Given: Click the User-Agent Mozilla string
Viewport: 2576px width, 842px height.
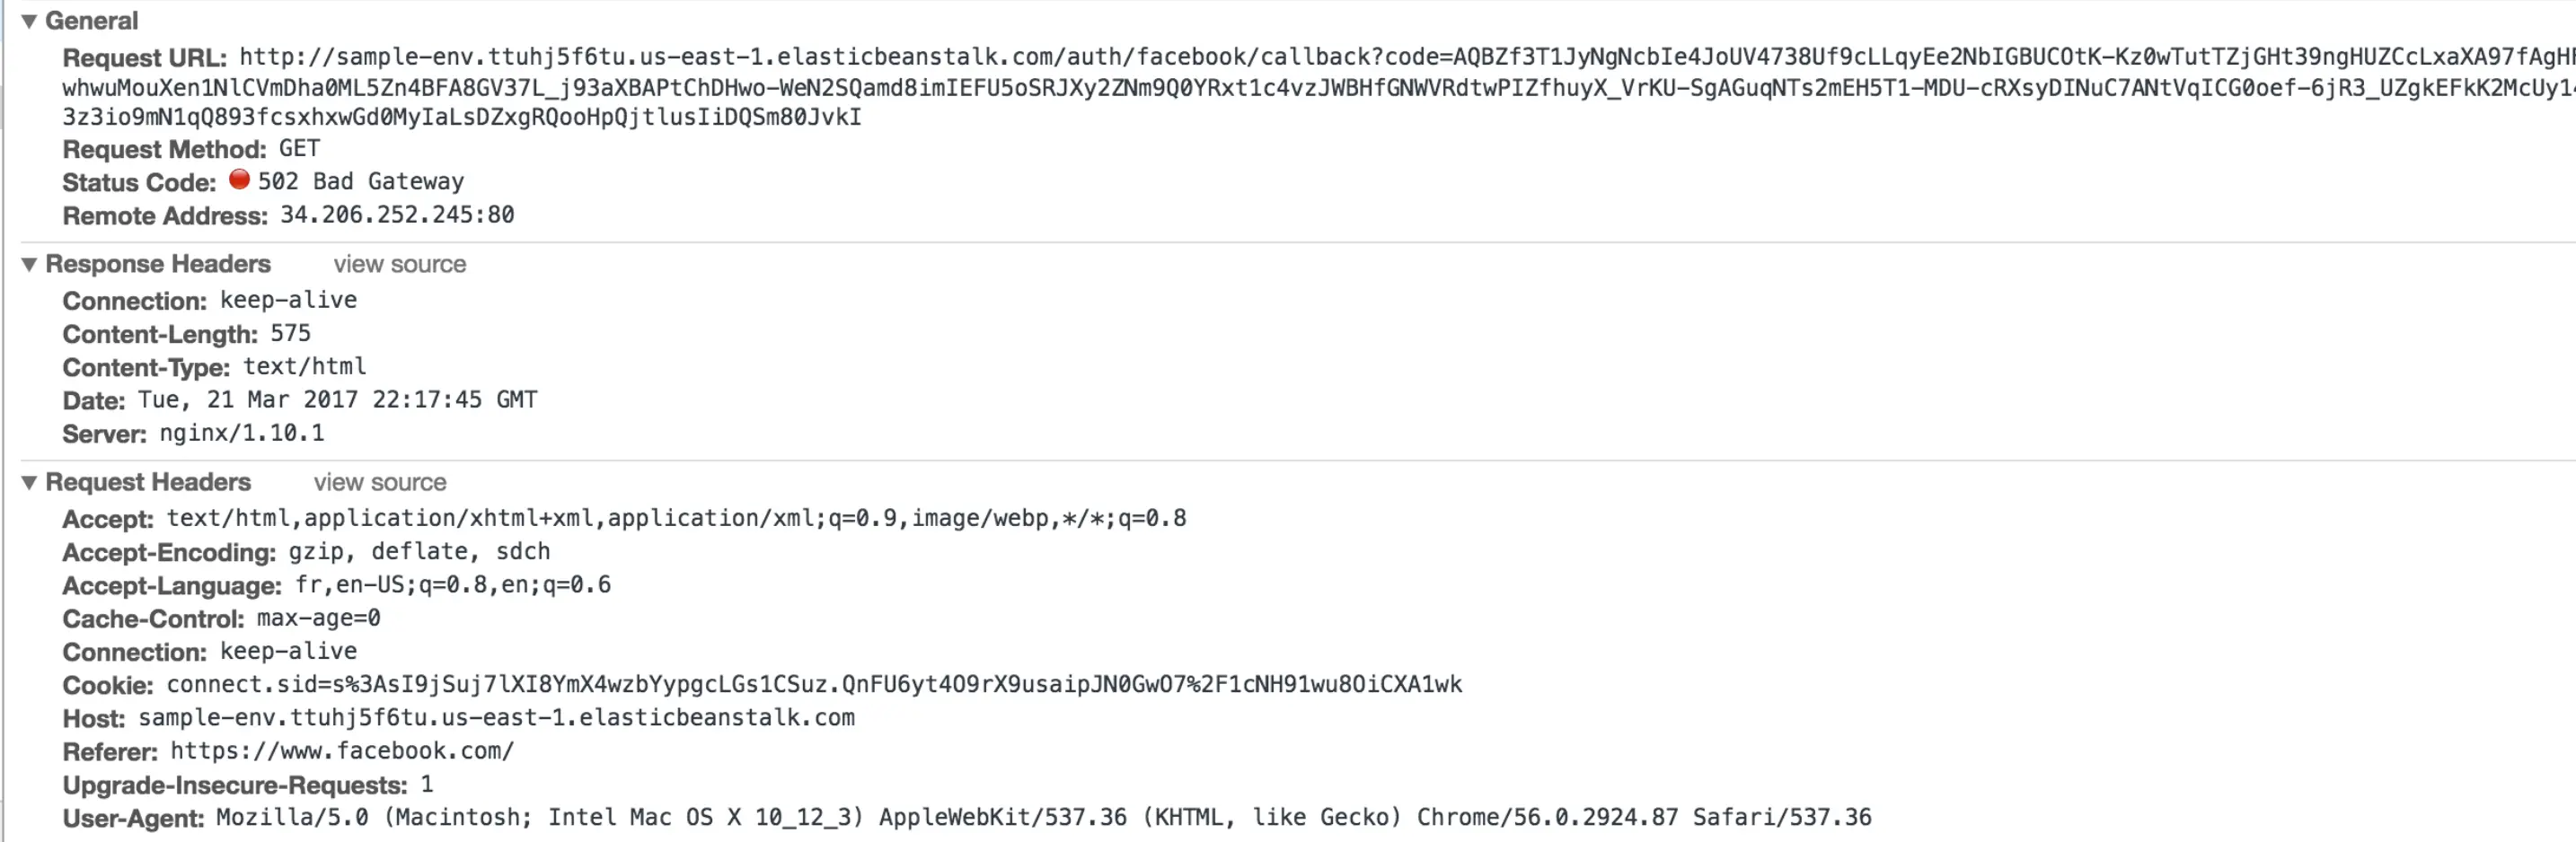Looking at the screenshot, I should [1044, 818].
